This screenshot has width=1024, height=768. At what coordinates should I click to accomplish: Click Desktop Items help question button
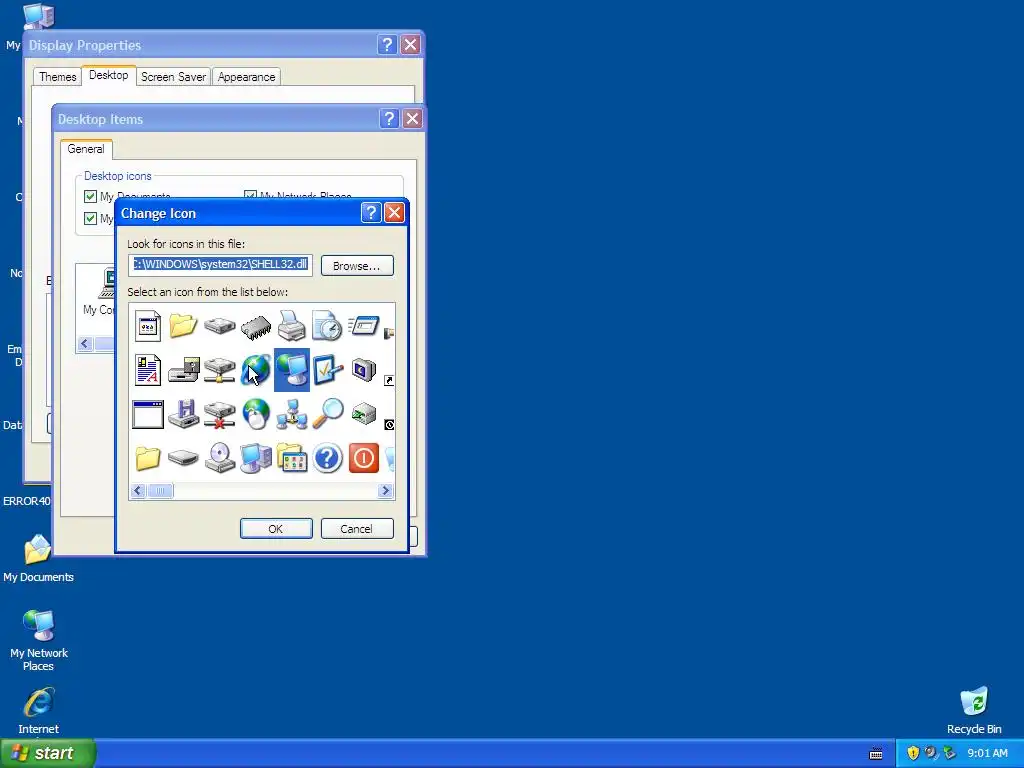(x=389, y=119)
